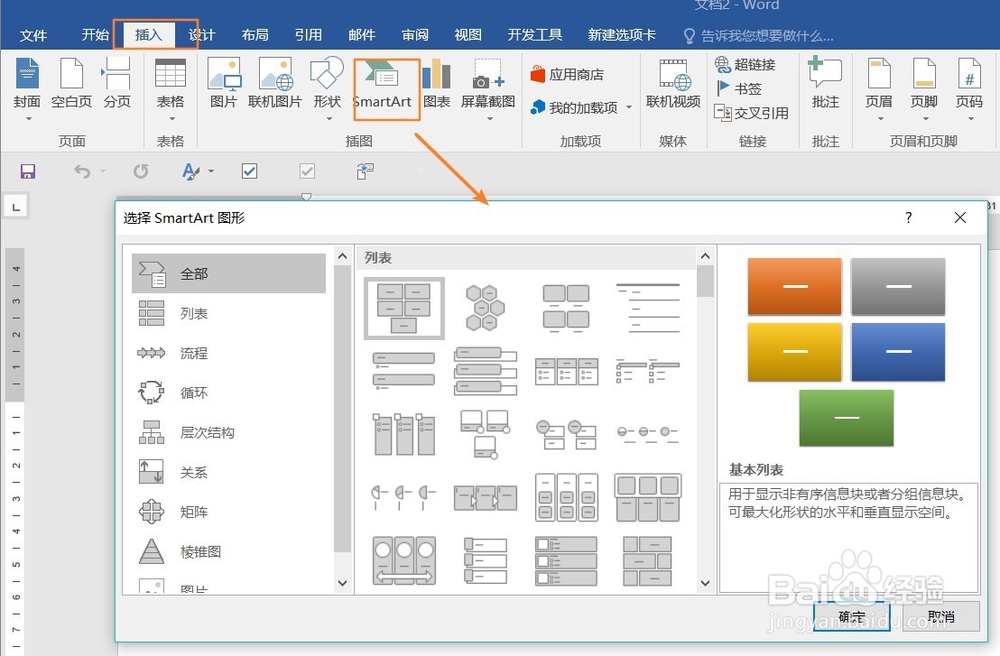Open the dropdown arrow beside text style A
The height and width of the screenshot is (656, 1000).
(211, 171)
